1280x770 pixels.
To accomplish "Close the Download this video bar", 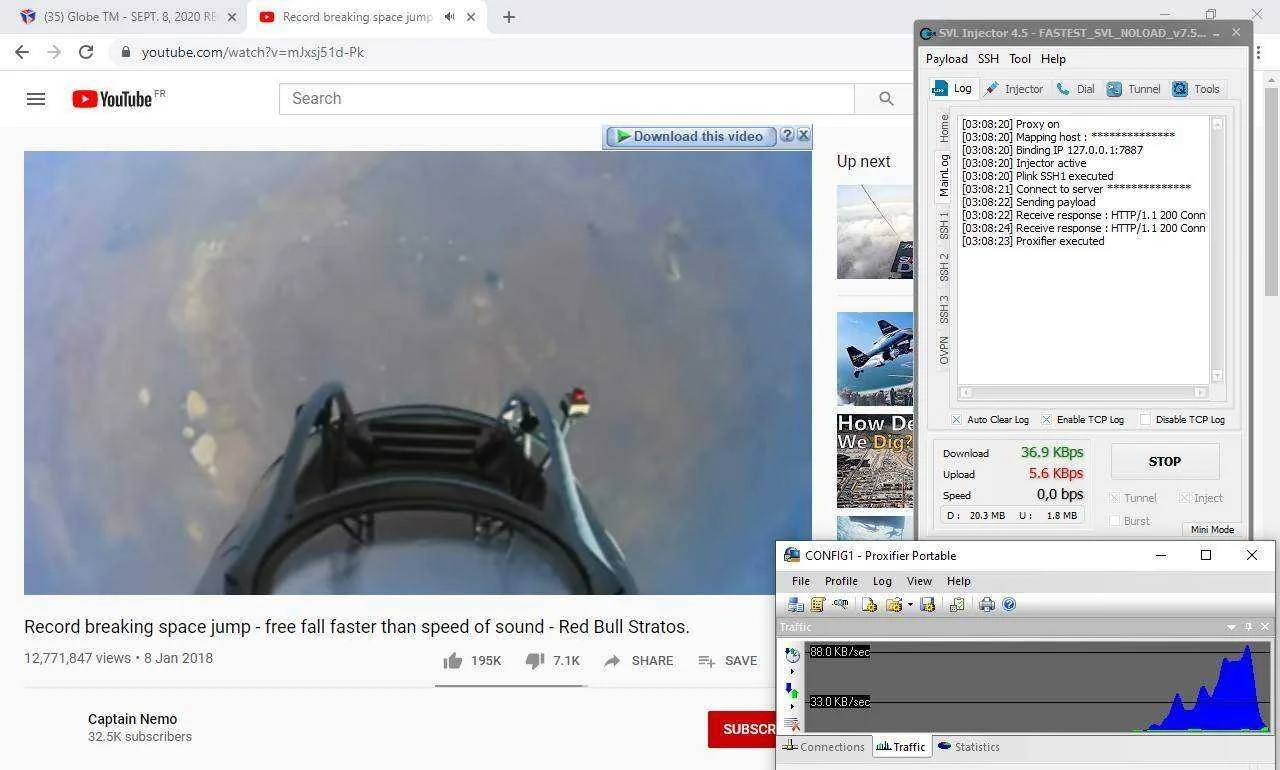I will point(803,136).
